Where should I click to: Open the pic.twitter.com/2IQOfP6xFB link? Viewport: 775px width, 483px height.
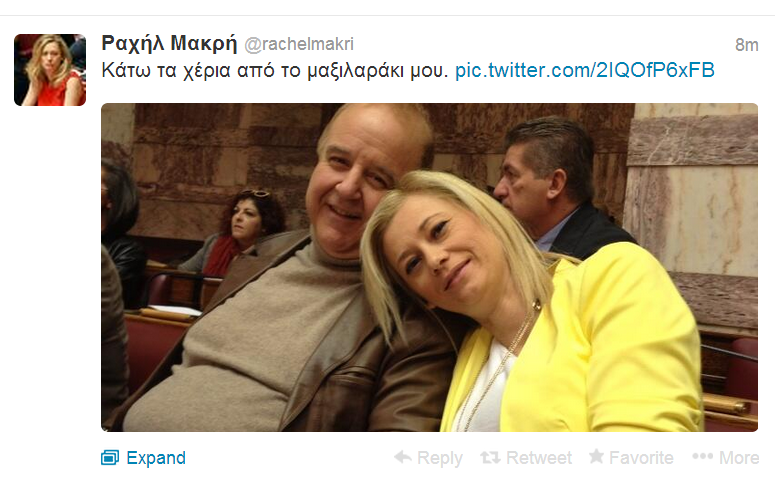[x=585, y=70]
